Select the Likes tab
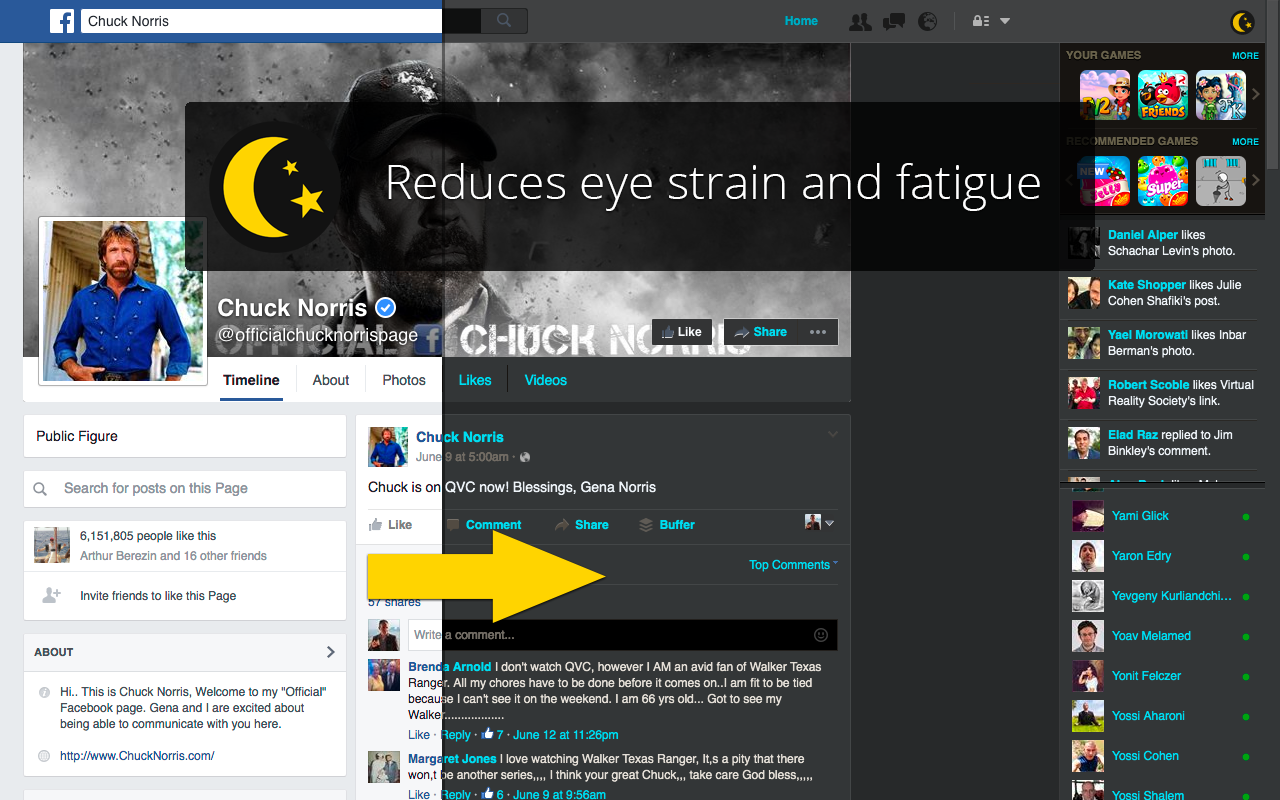 point(475,380)
